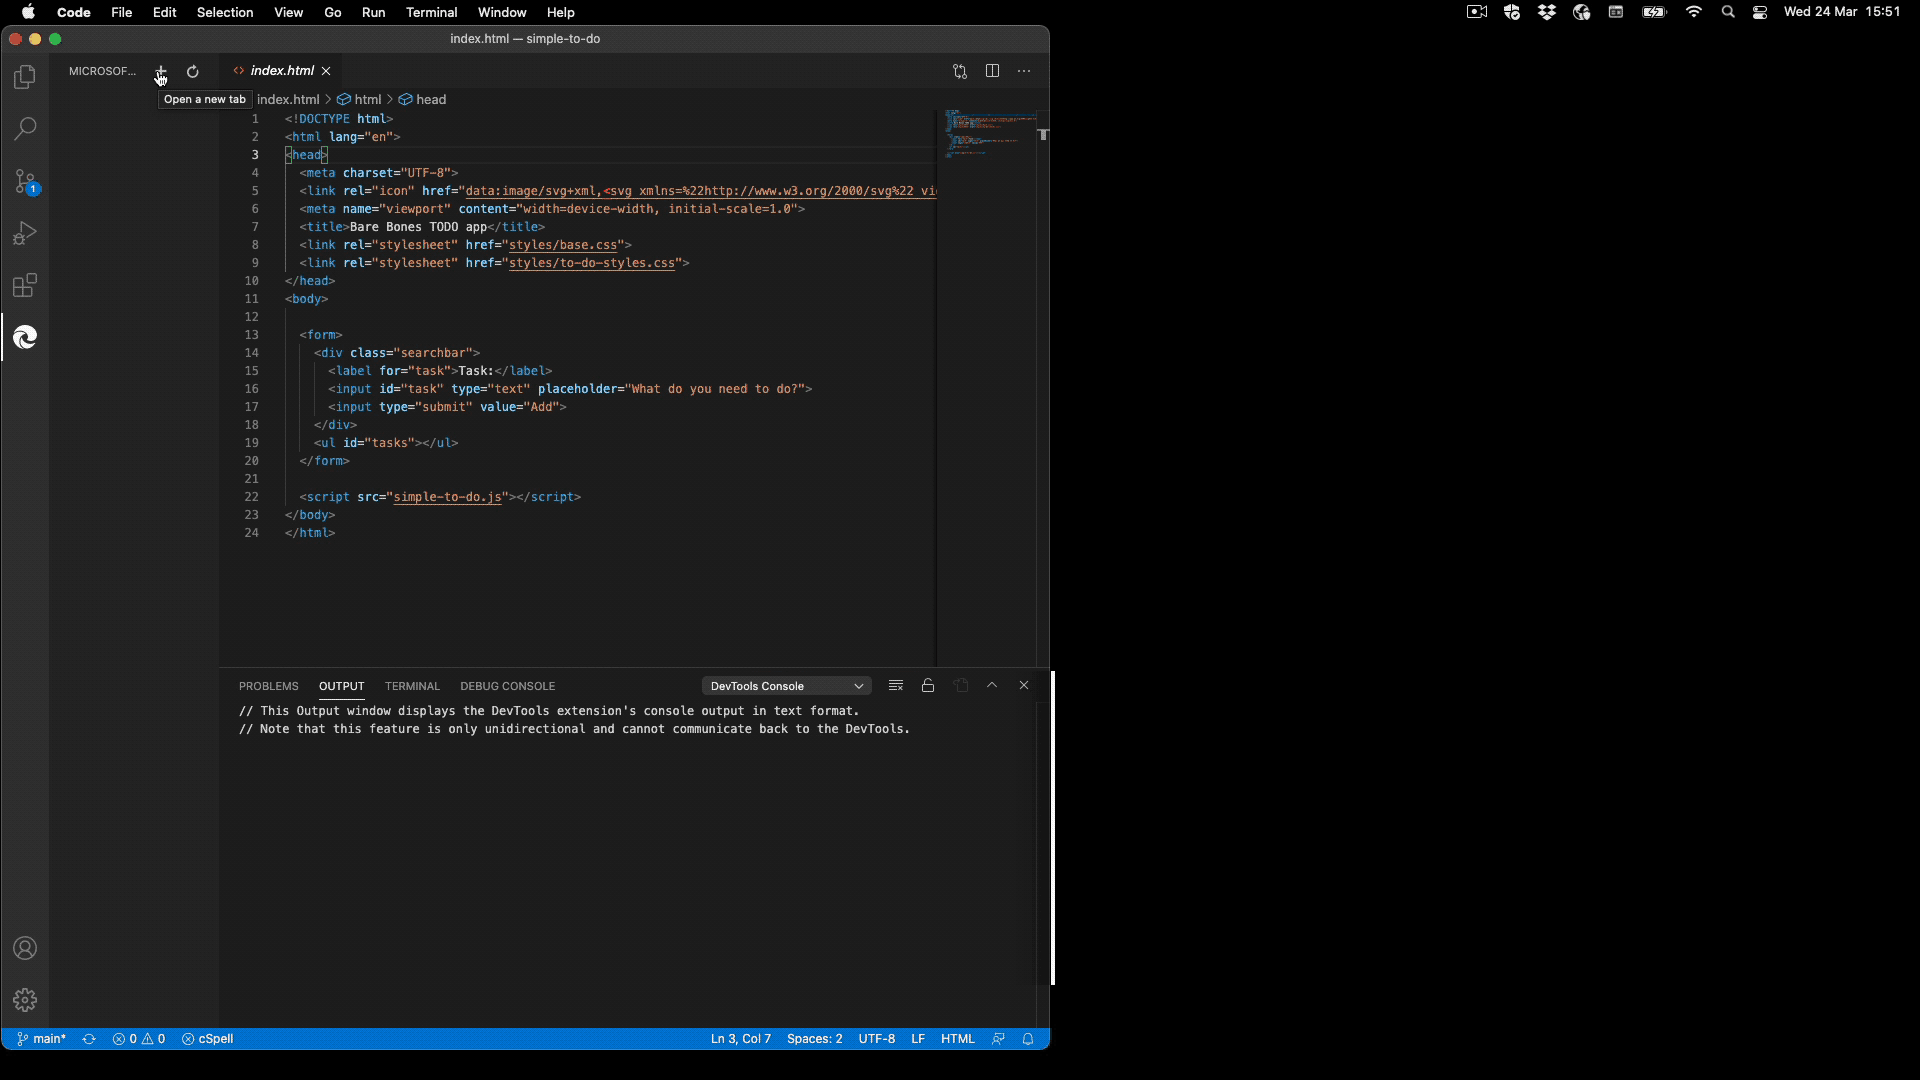Open the Source Control view

(25, 181)
